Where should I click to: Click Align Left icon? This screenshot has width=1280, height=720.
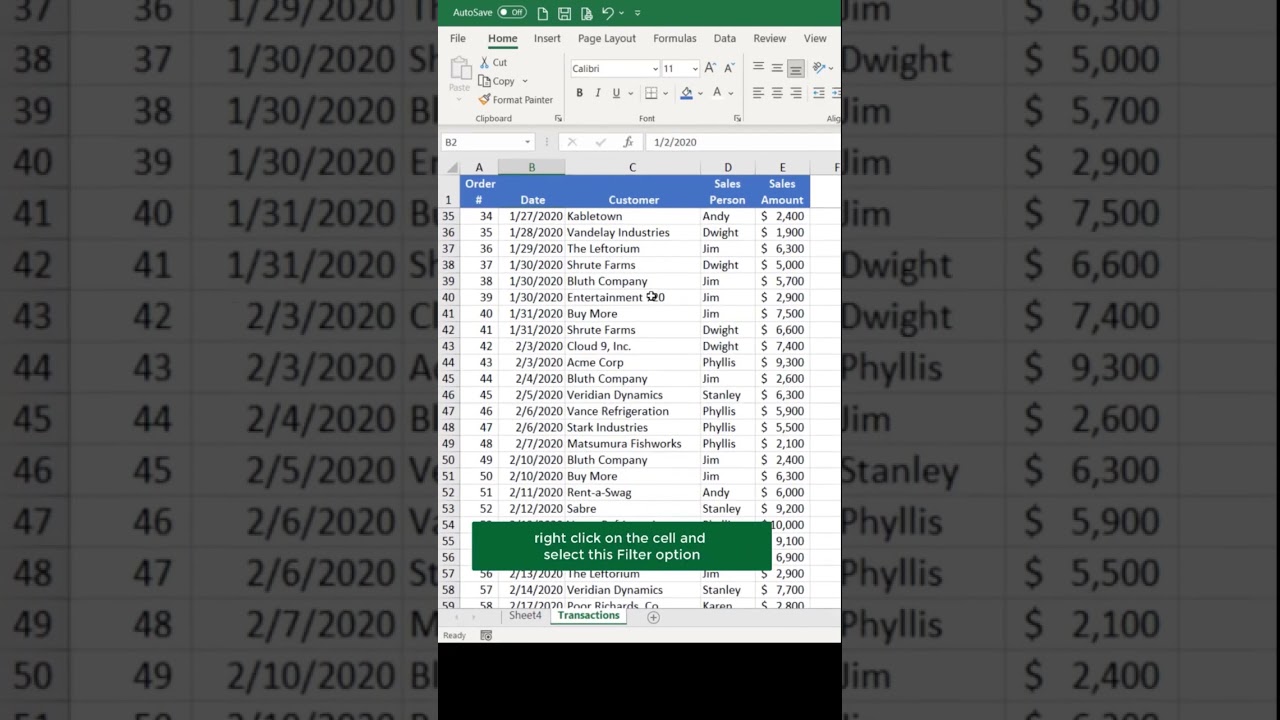[758, 93]
